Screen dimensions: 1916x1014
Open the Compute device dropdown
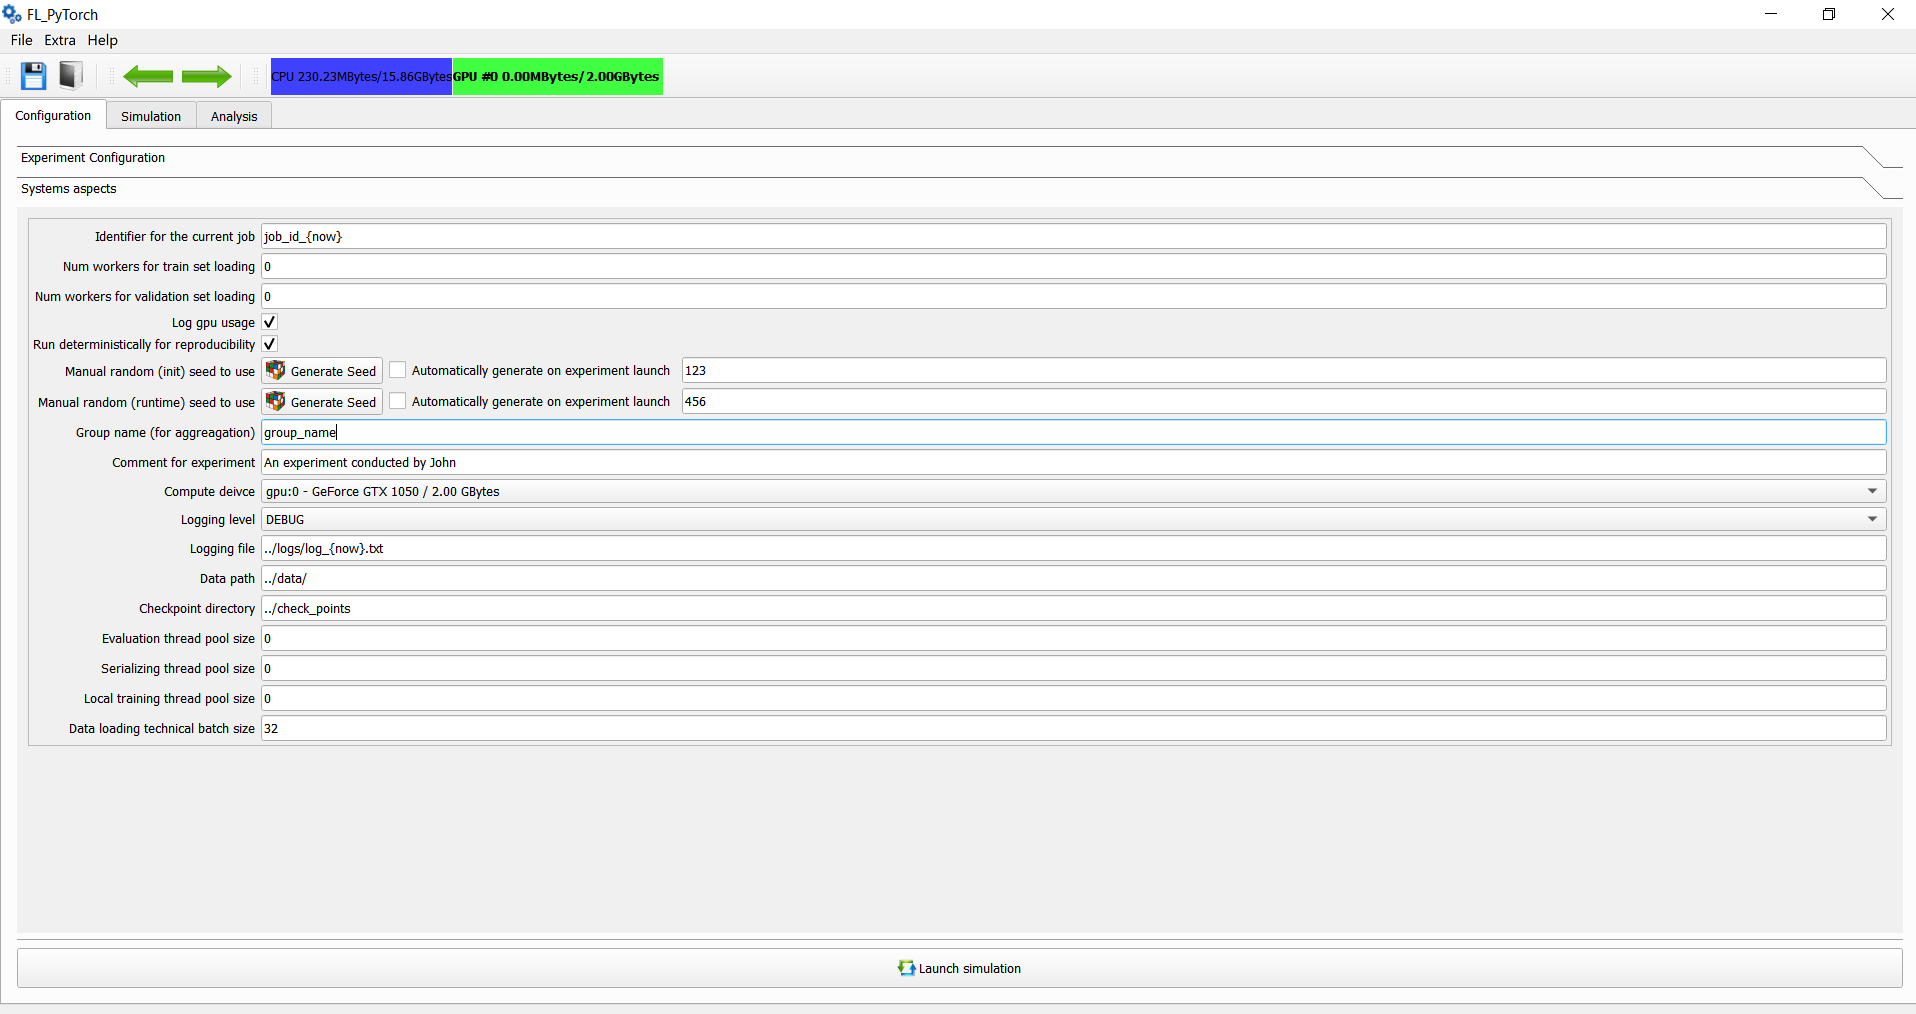coord(1074,491)
